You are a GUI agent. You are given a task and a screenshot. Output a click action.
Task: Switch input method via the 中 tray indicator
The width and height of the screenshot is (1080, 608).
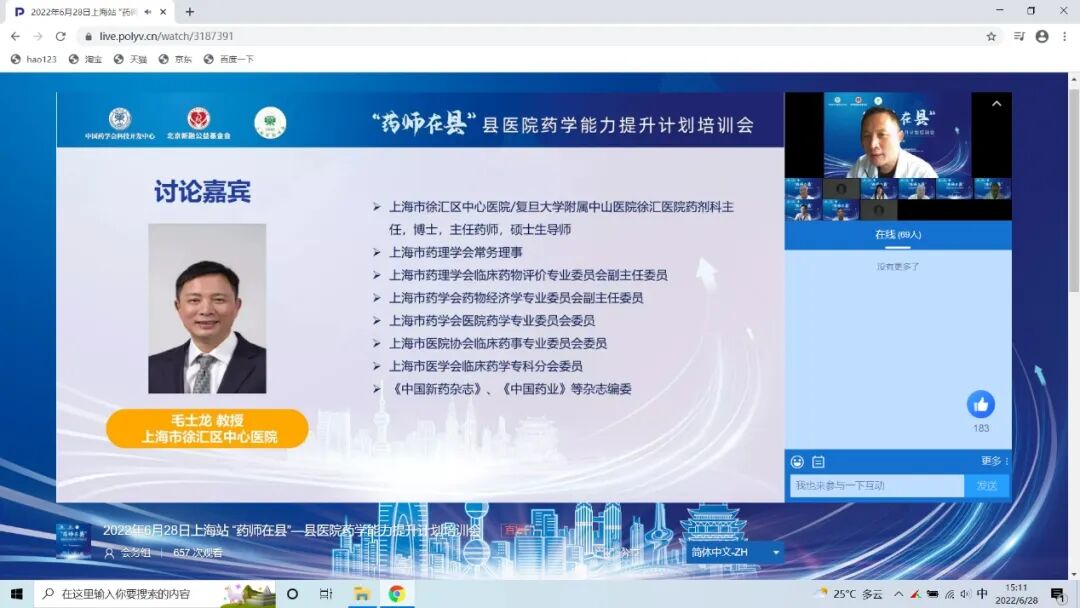point(982,592)
